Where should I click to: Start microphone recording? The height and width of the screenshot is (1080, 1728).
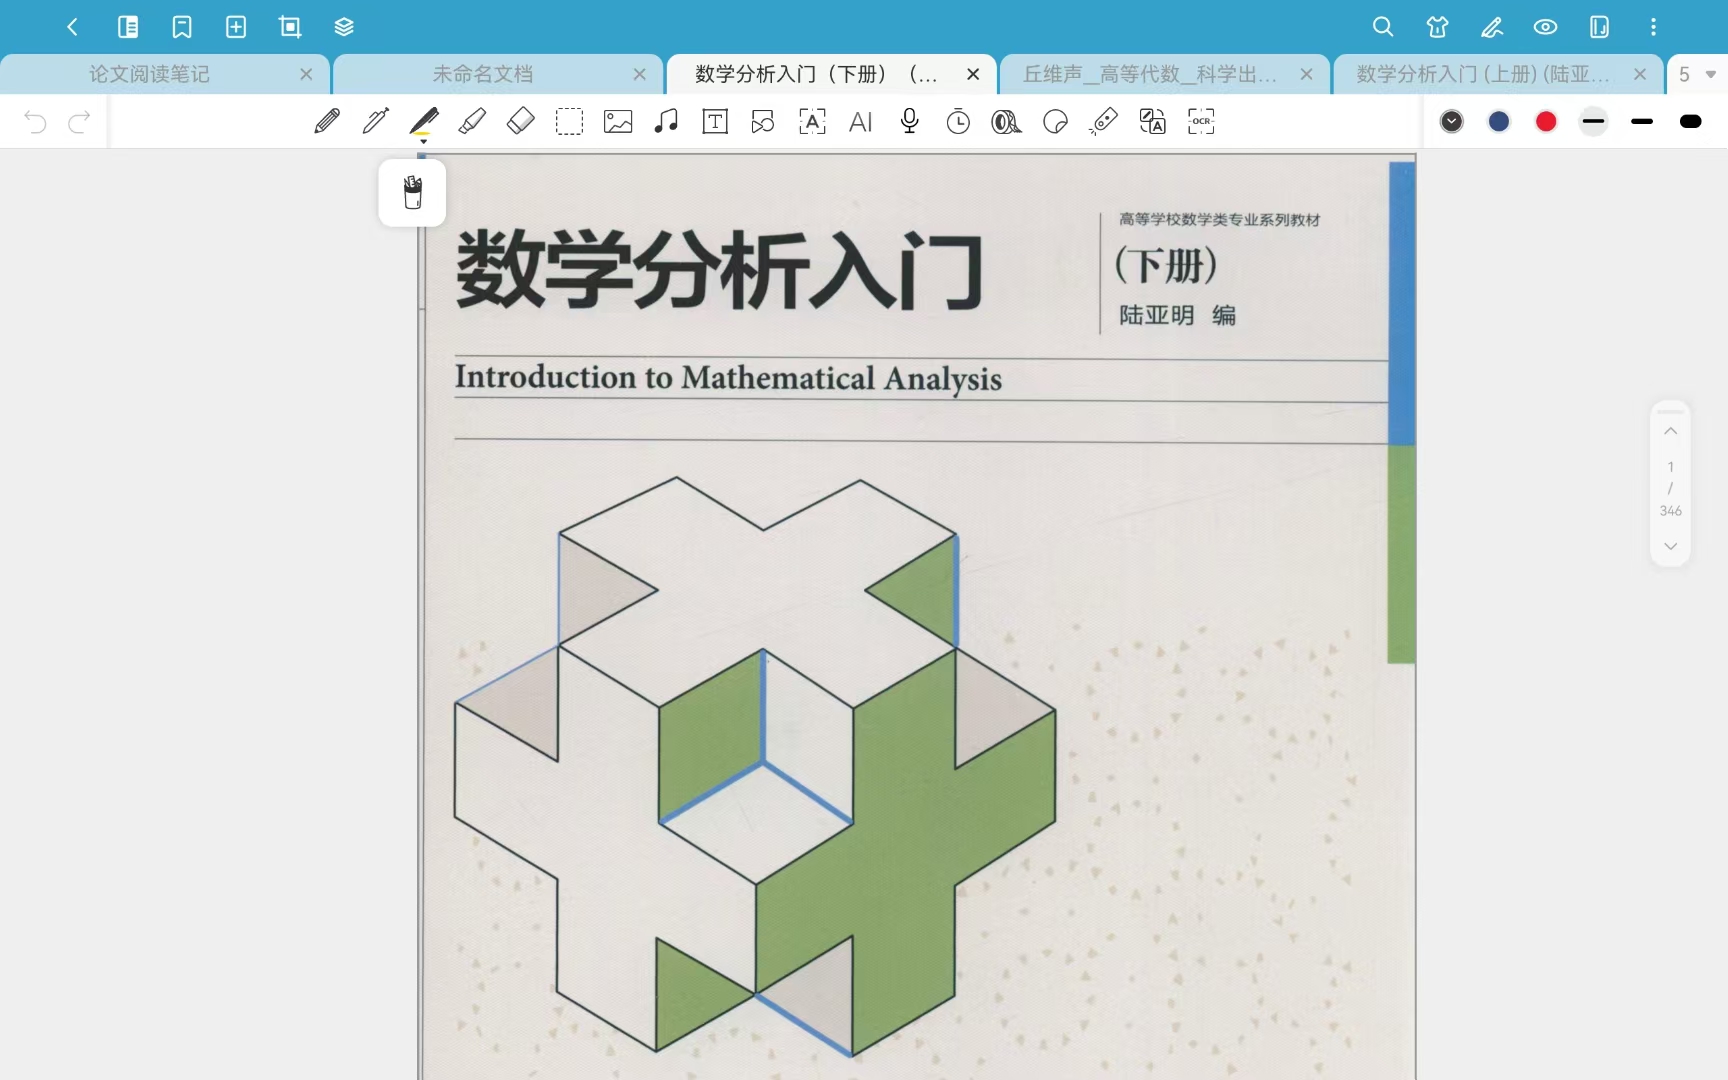pyautogui.click(x=909, y=121)
